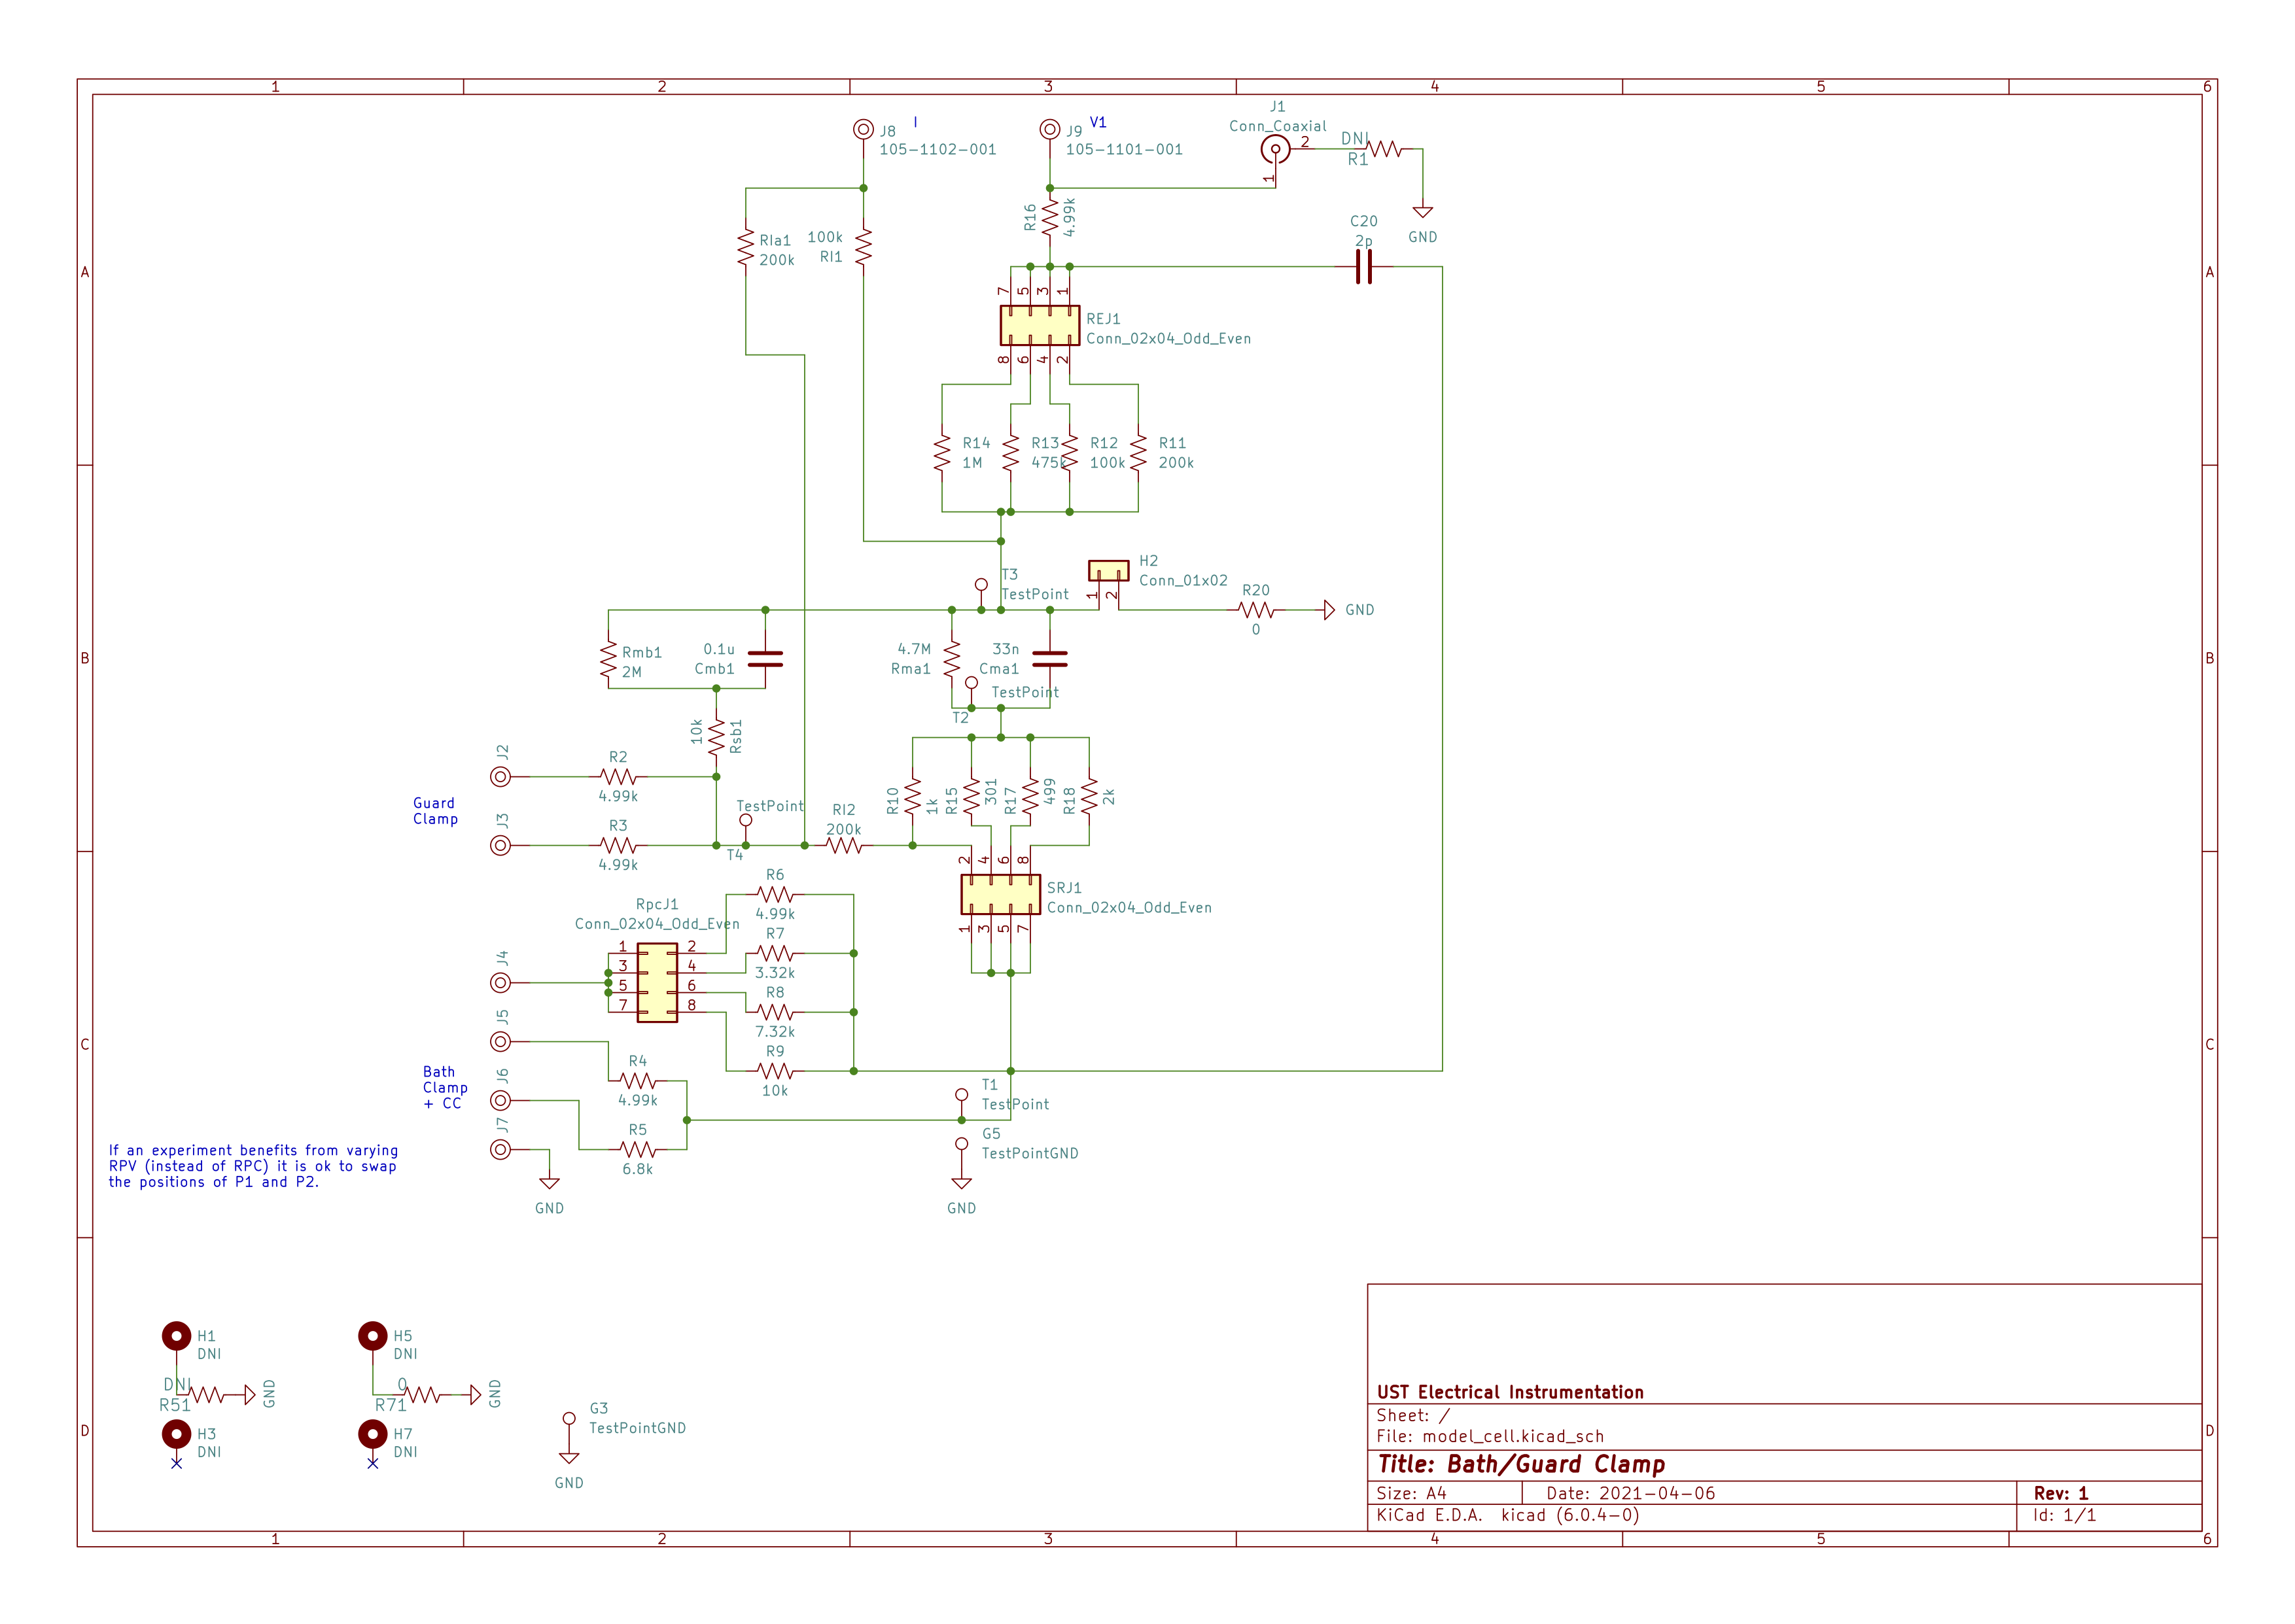Image resolution: width=2295 pixels, height=1624 pixels.
Task: Select the H2 Conn_01x02 header symbol
Action: click(1108, 571)
